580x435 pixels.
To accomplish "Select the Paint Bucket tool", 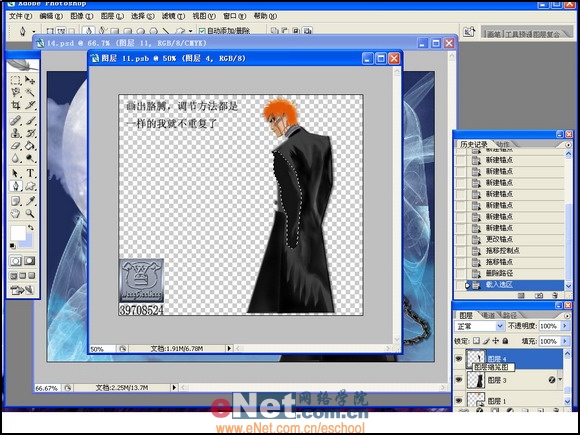I will [x=30, y=146].
